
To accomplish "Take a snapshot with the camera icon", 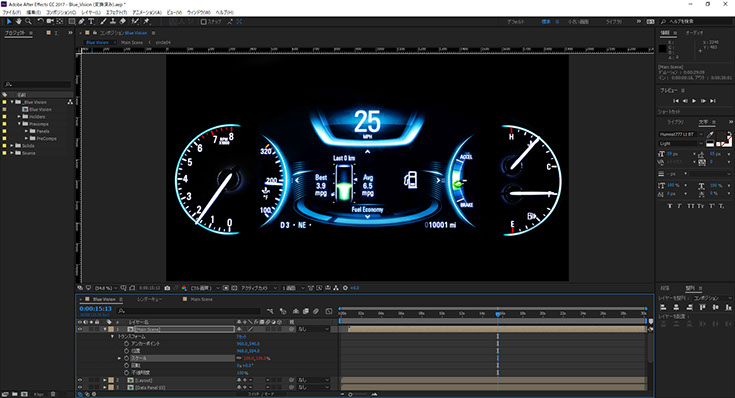I will (167, 288).
